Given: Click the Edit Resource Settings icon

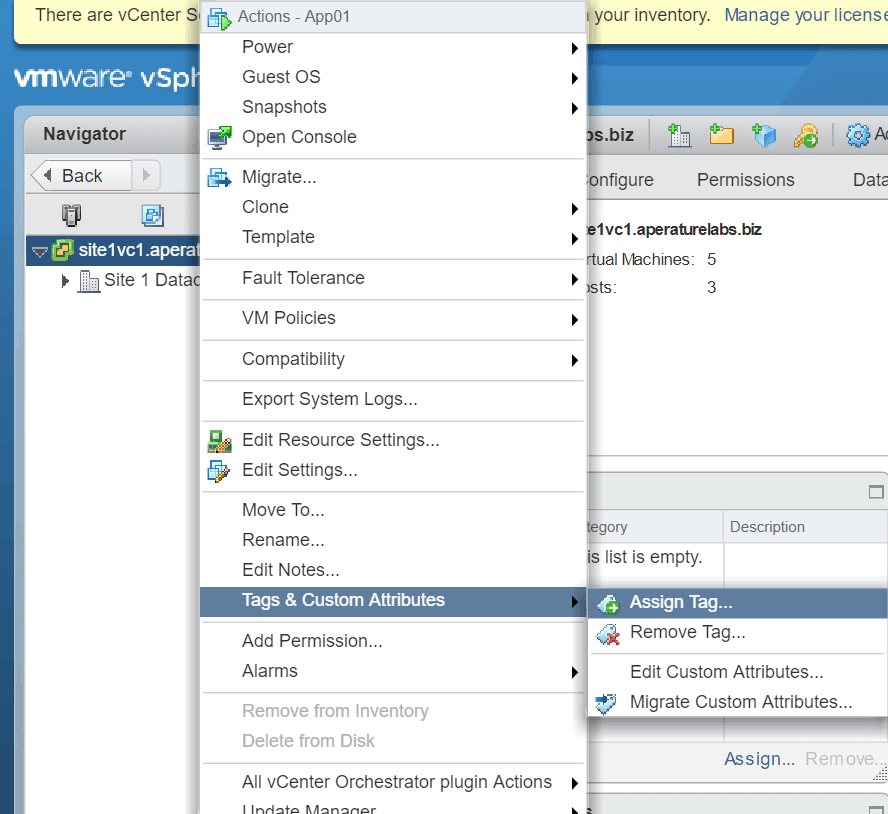Looking at the screenshot, I should tap(219, 441).
